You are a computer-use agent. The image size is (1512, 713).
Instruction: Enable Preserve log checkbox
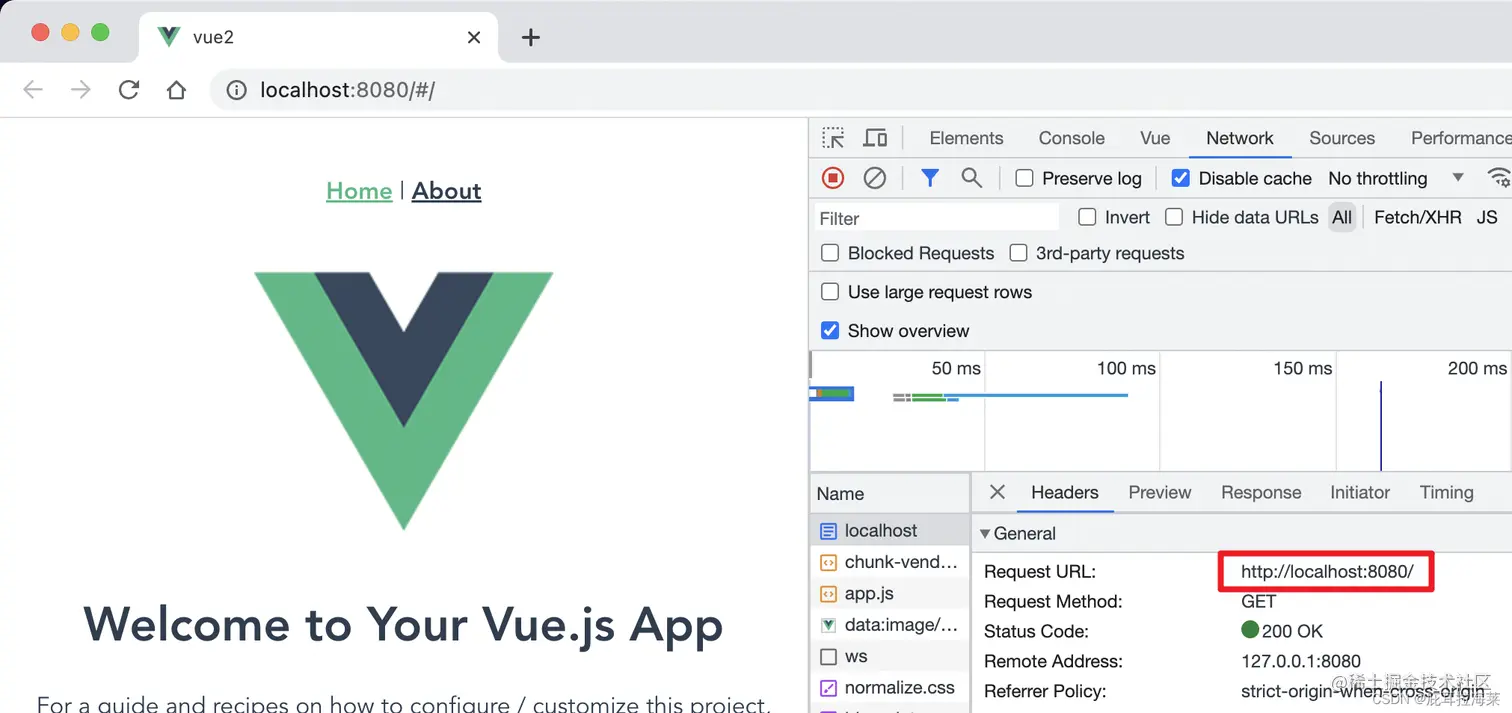point(1024,178)
